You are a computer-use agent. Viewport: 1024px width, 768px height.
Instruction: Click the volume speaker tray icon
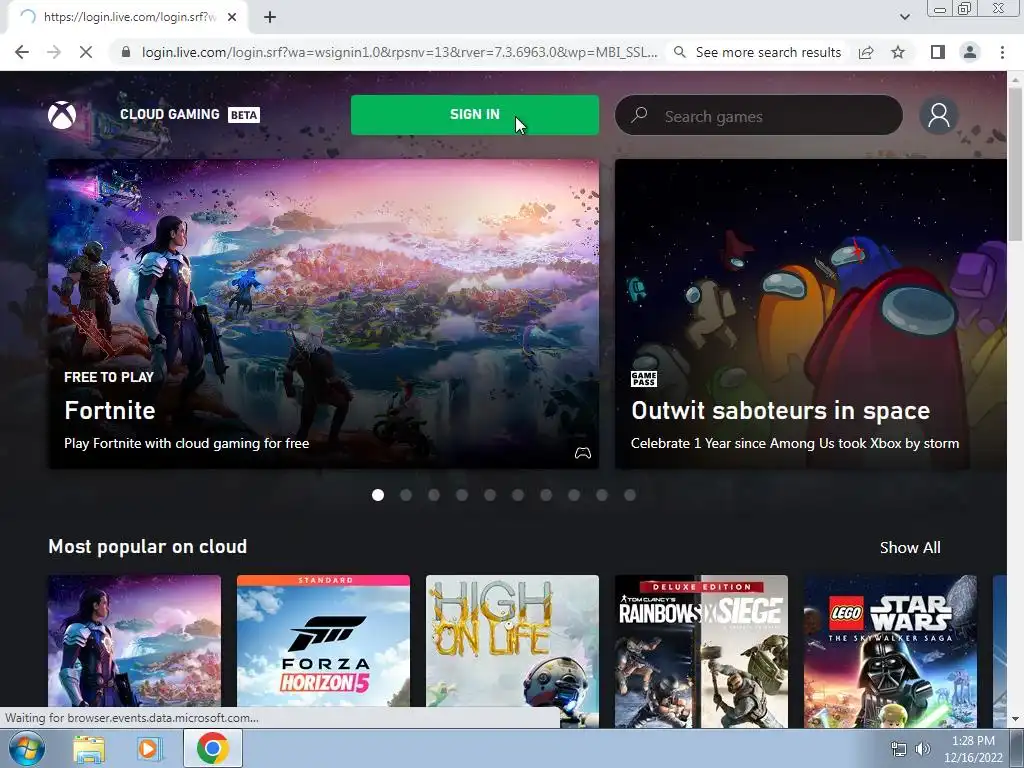(x=923, y=749)
